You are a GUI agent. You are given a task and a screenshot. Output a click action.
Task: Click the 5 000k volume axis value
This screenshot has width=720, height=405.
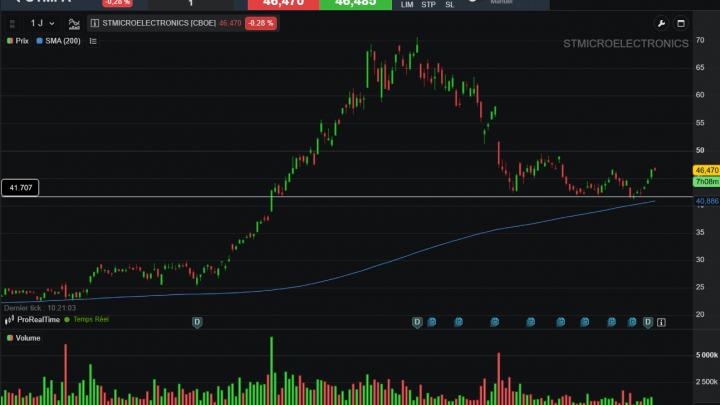(707, 355)
